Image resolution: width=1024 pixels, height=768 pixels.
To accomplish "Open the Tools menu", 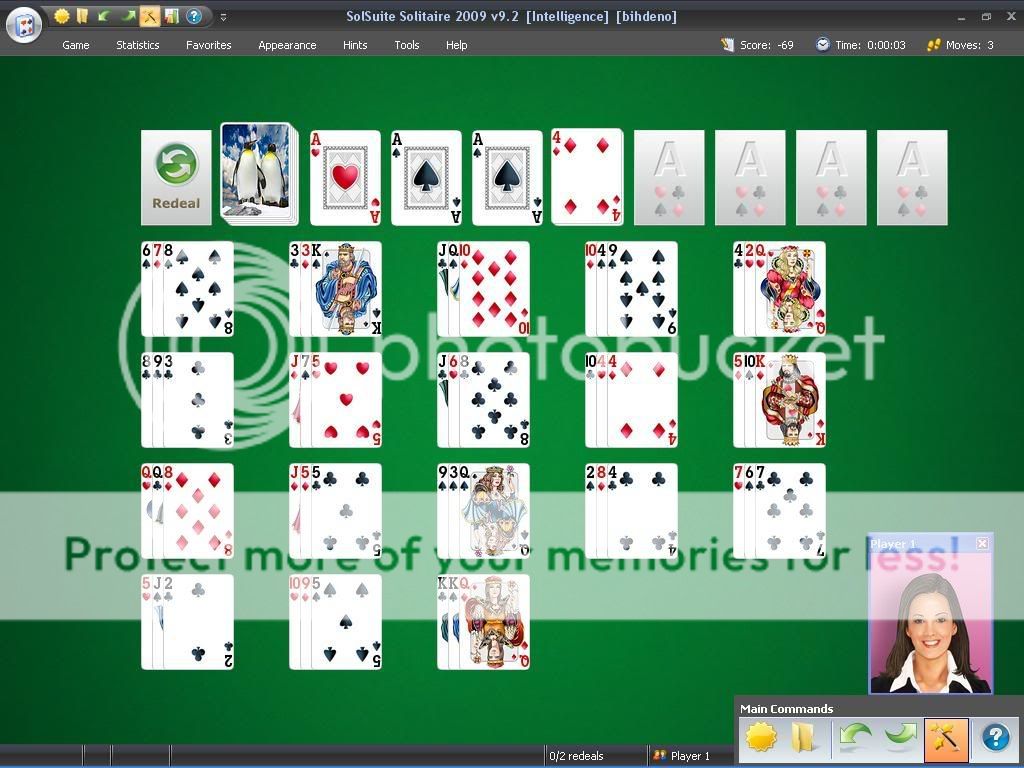I will tap(407, 45).
